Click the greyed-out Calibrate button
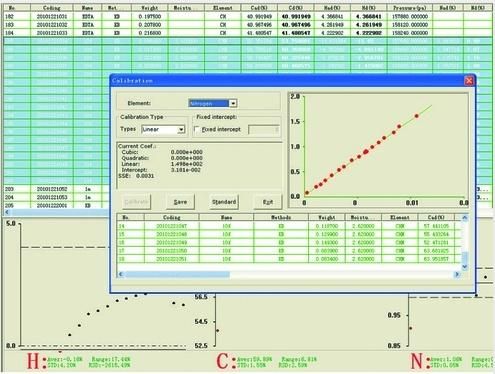 tap(136, 202)
